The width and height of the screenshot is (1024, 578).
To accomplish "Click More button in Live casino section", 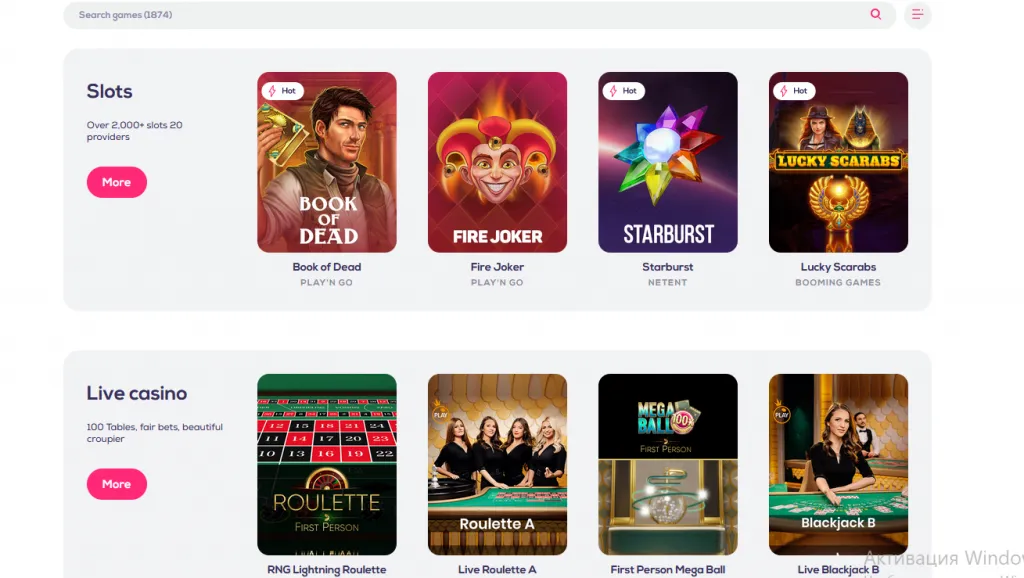I will [117, 484].
